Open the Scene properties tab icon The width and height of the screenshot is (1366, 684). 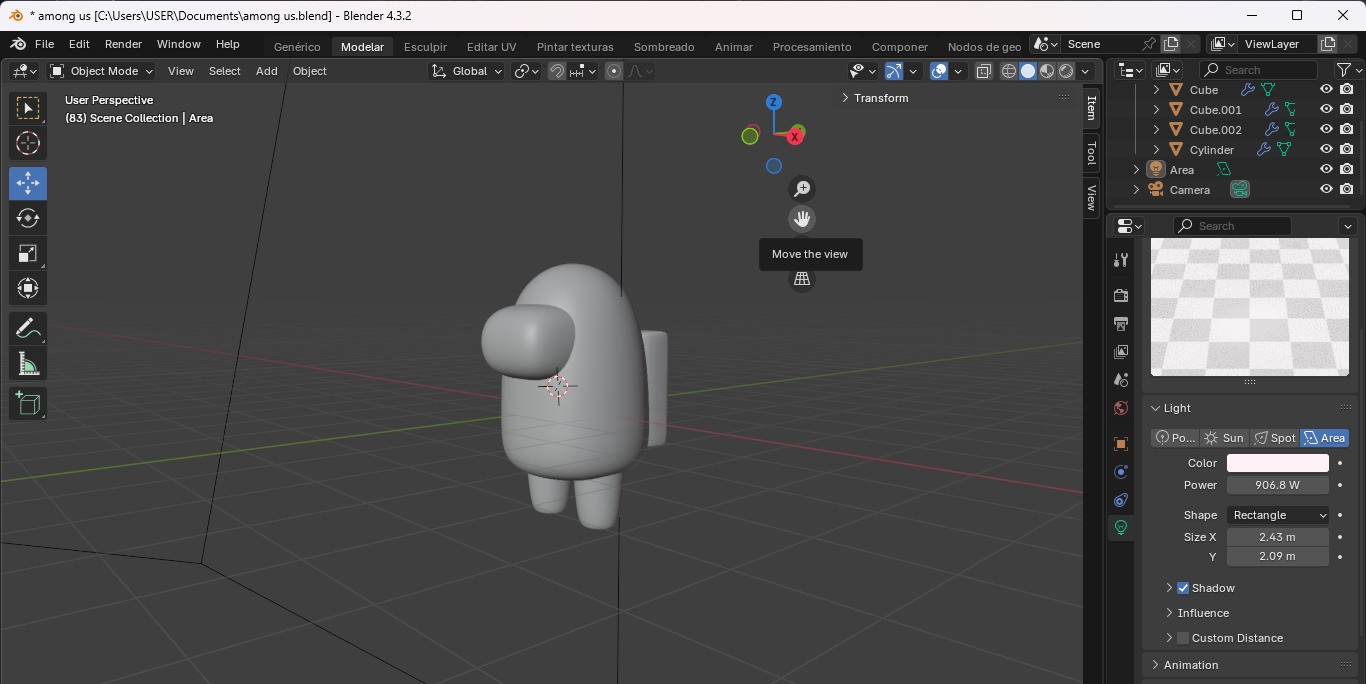coord(1121,380)
